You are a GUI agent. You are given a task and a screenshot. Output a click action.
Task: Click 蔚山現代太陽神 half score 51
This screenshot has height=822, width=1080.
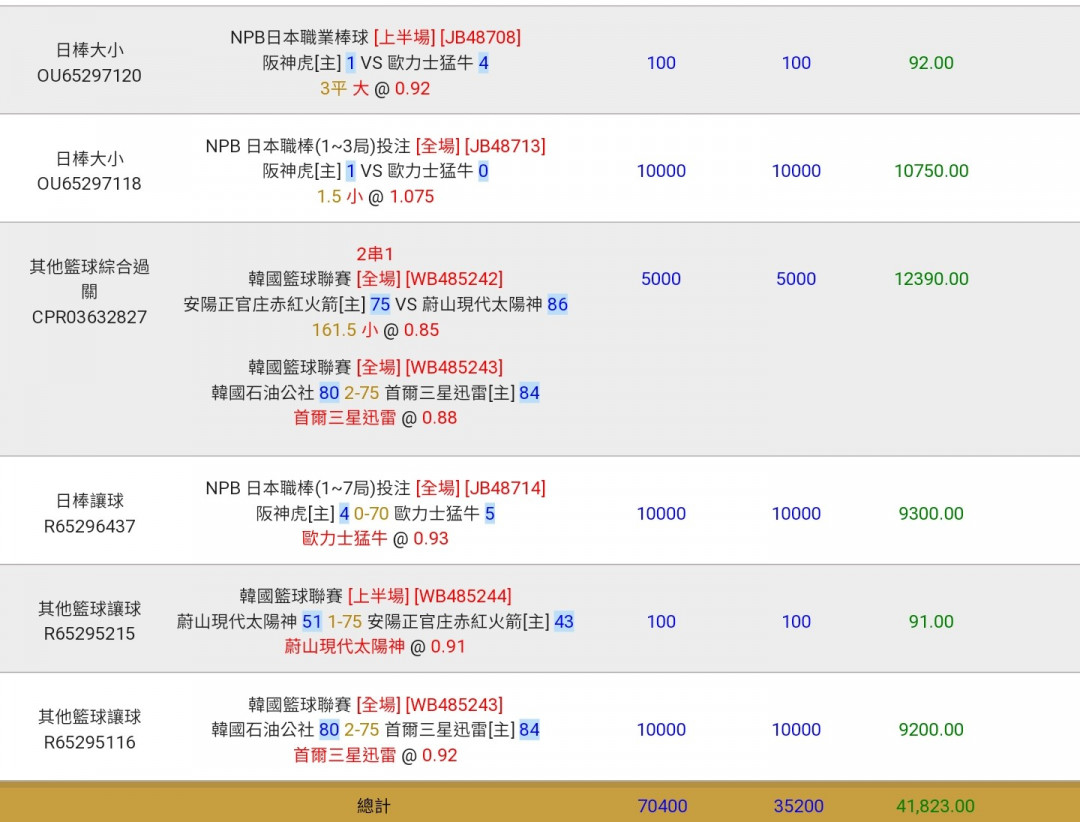312,621
